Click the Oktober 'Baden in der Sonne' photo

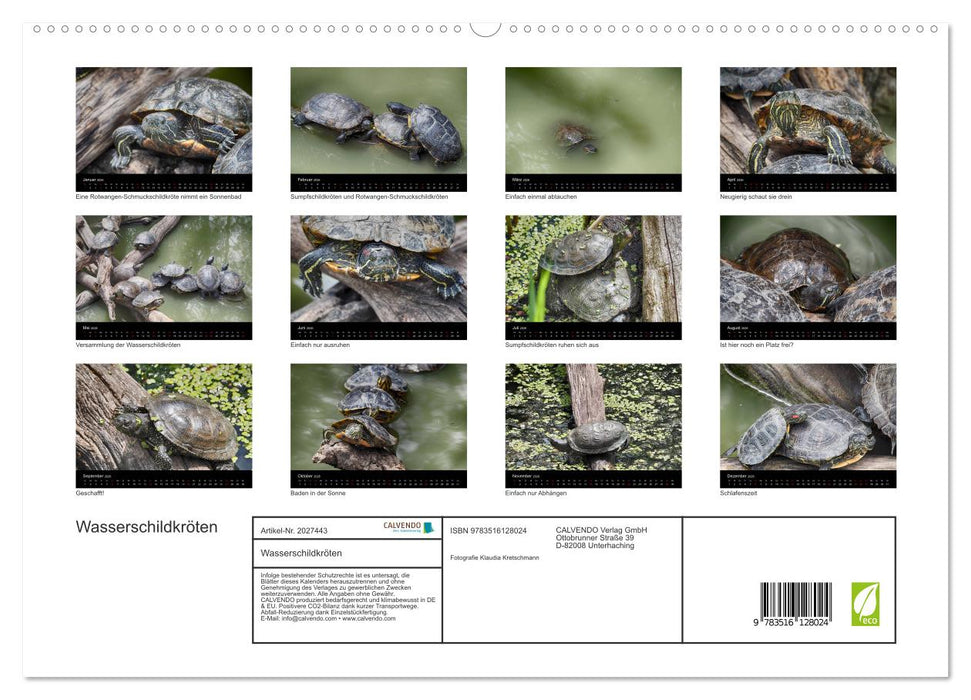[379, 420]
